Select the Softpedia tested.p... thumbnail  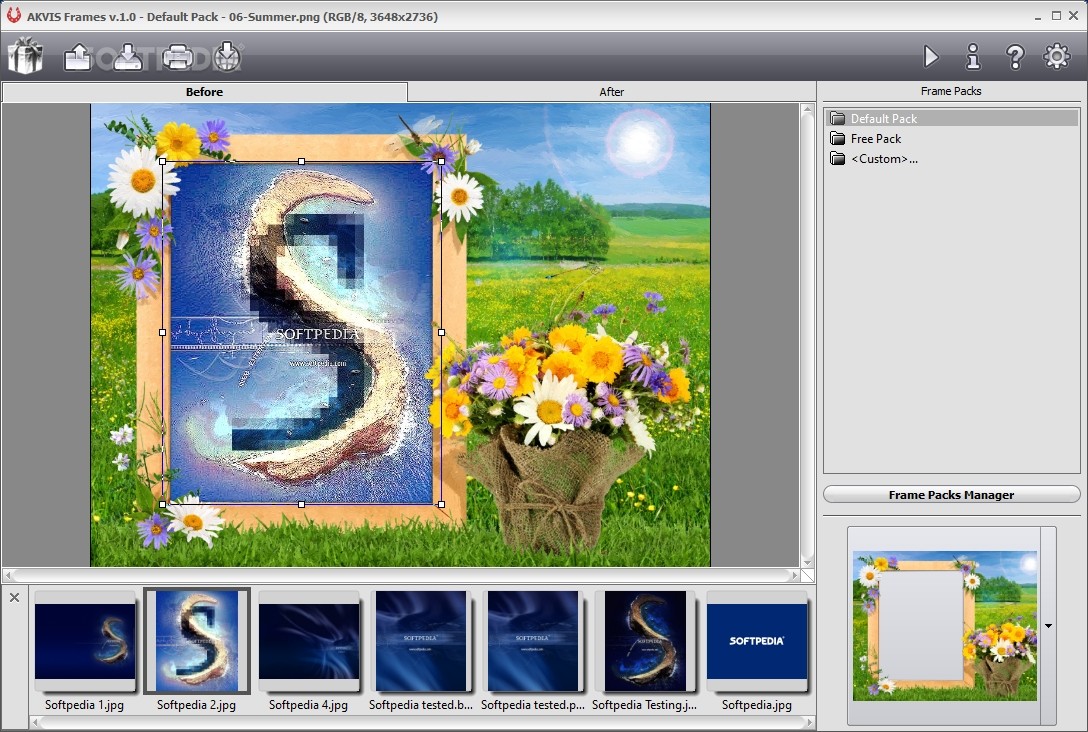[533, 641]
